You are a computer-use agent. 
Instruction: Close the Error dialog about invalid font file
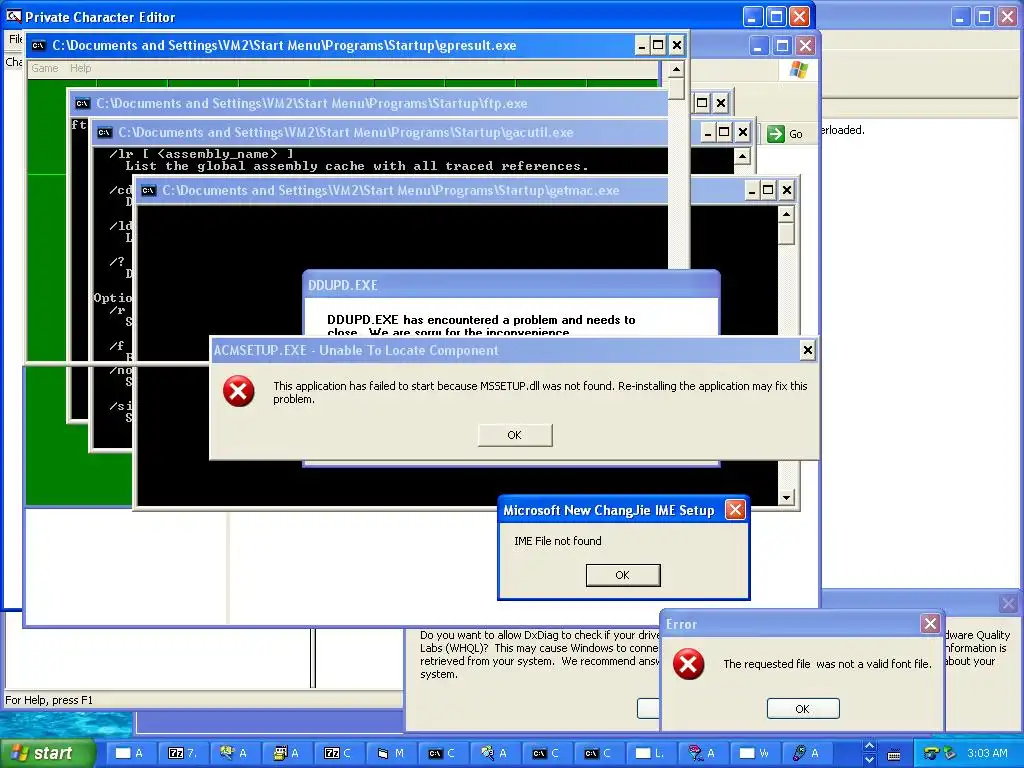click(930, 624)
